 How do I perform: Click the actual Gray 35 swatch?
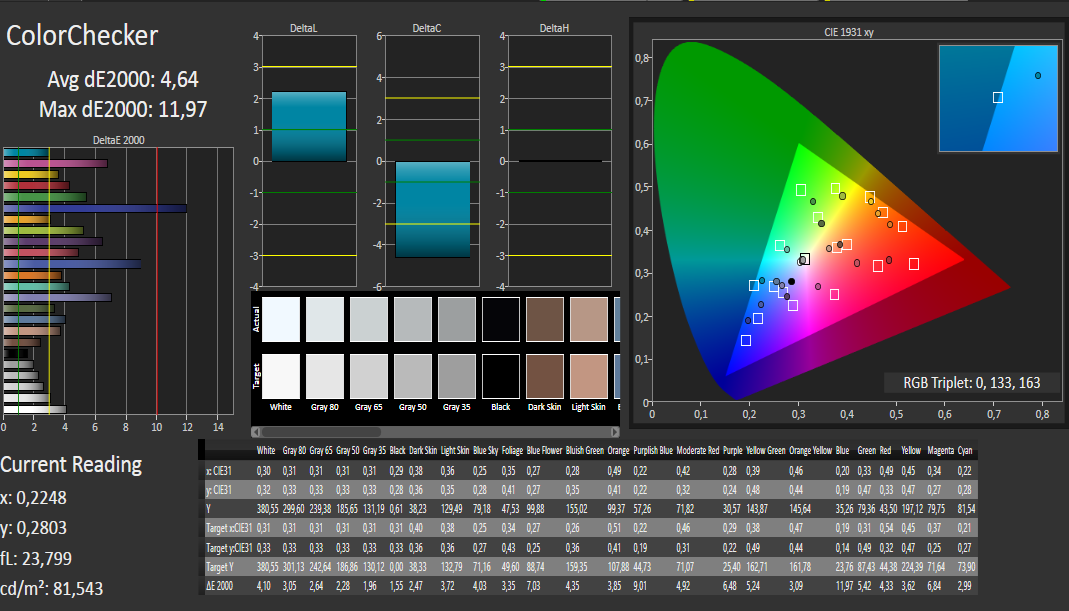[x=456, y=321]
